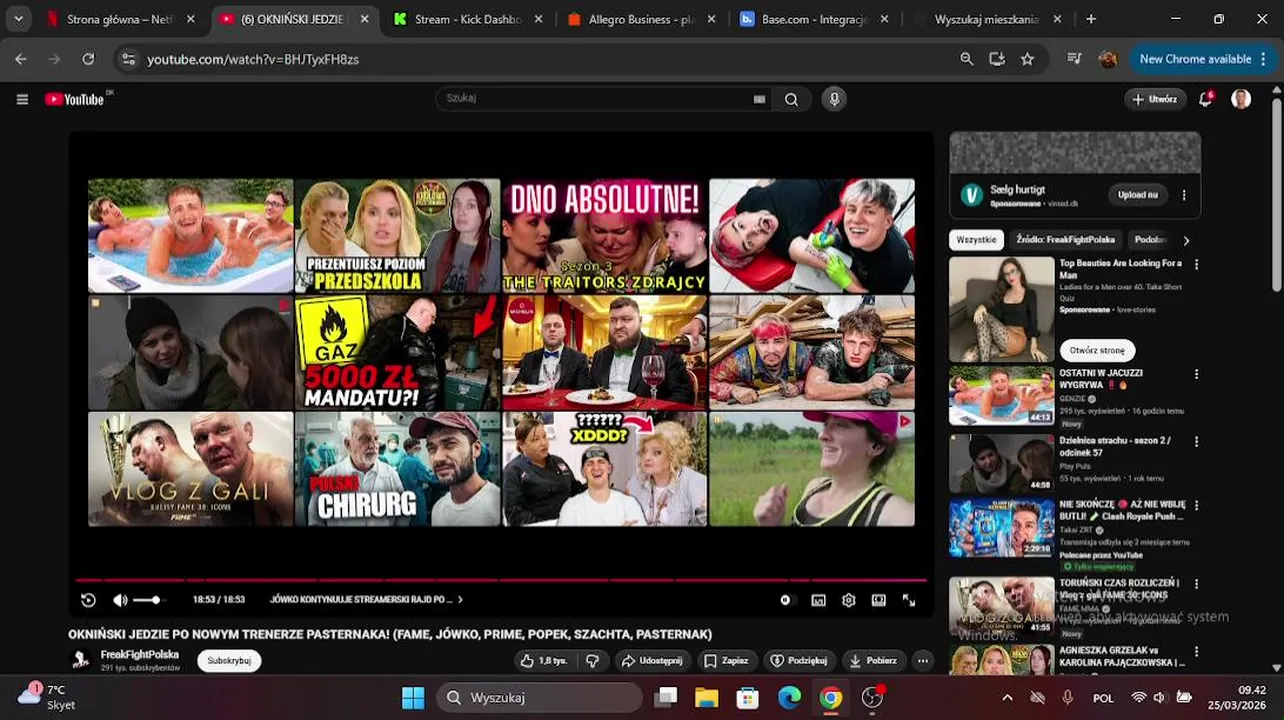Like the video with thumbs up
The height and width of the screenshot is (720, 1284).
tap(544, 661)
